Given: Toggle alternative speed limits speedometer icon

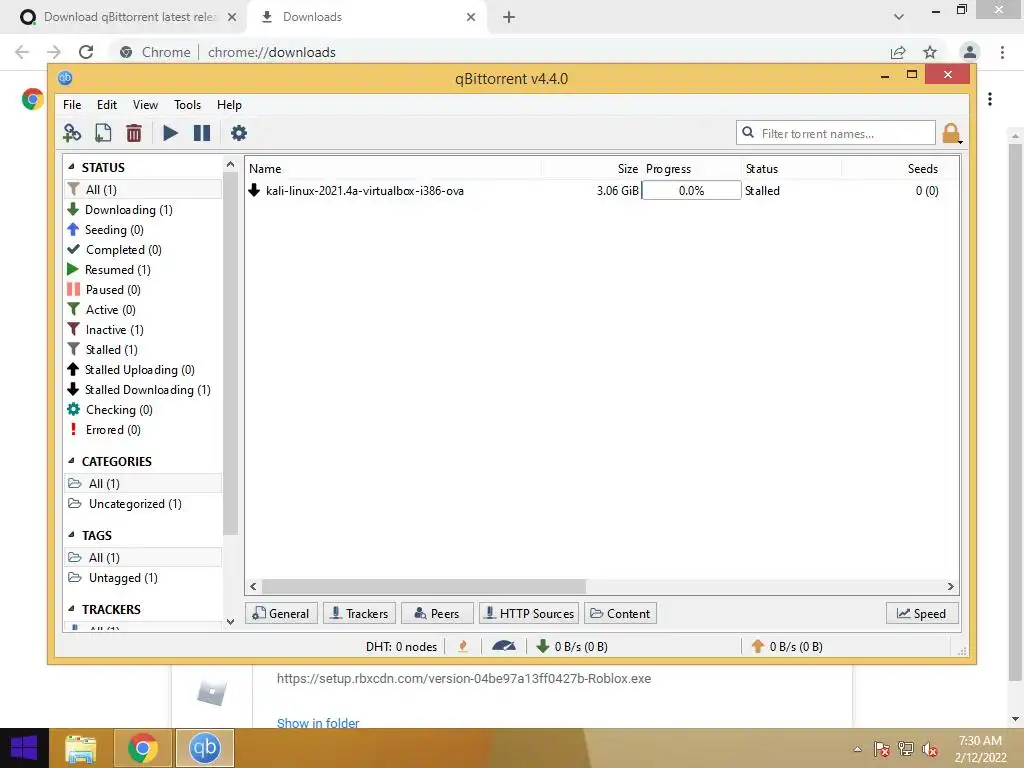Looking at the screenshot, I should click(504, 647).
